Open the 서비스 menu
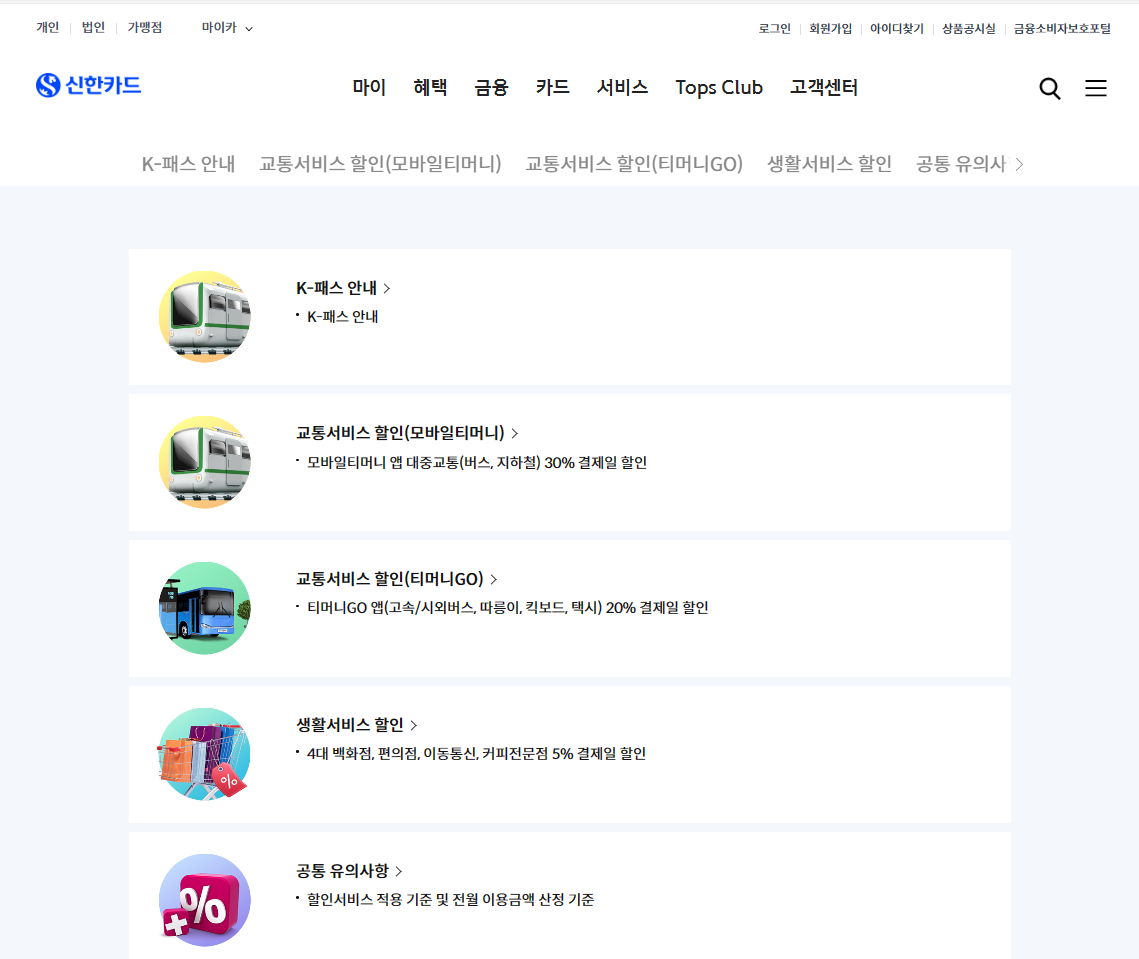The image size is (1139, 959). (623, 88)
